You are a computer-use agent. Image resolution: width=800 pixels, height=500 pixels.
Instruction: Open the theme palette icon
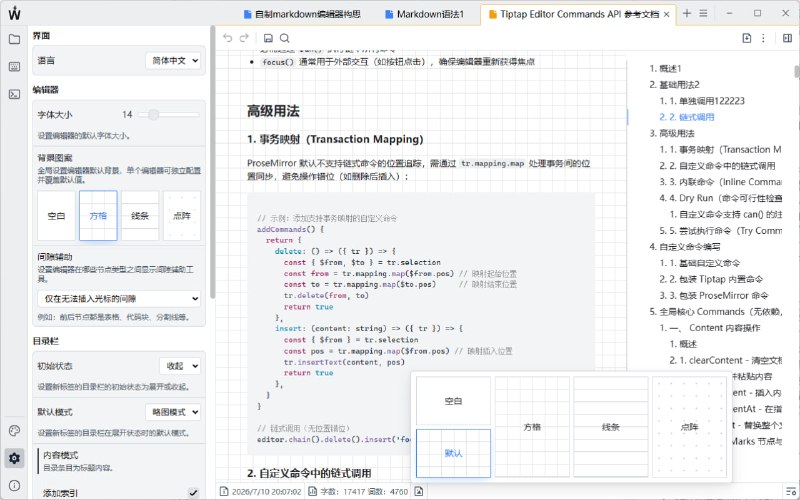[x=14, y=431]
